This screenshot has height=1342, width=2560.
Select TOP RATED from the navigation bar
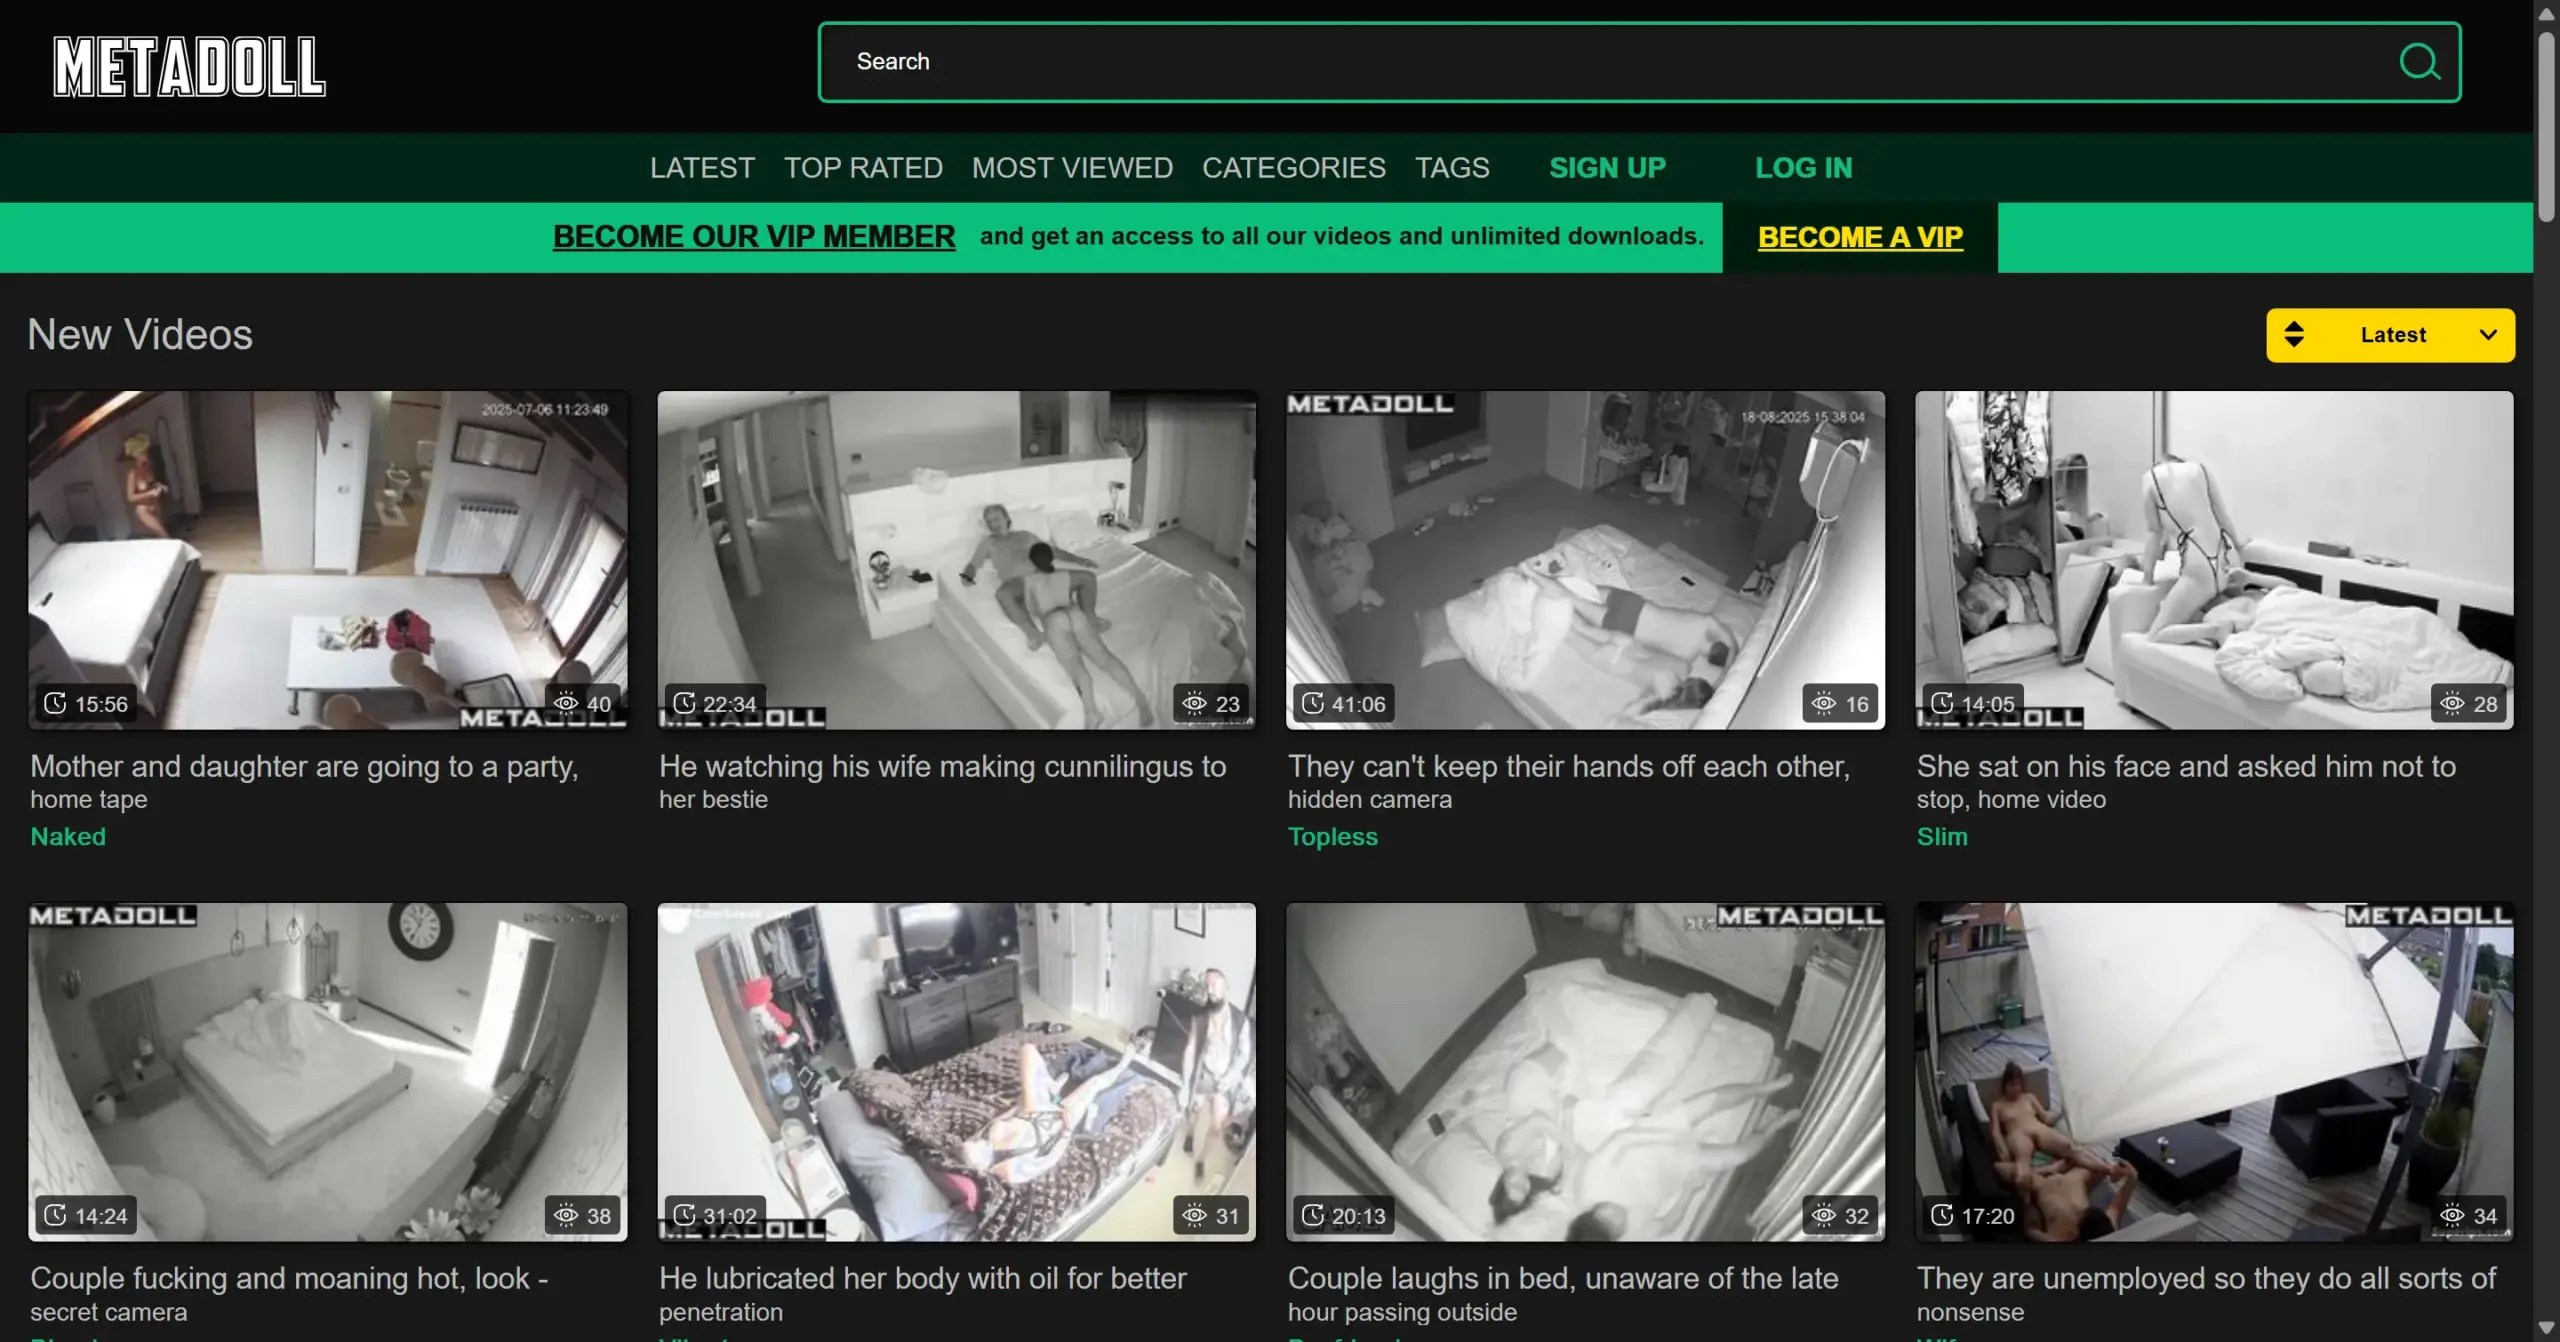(863, 168)
